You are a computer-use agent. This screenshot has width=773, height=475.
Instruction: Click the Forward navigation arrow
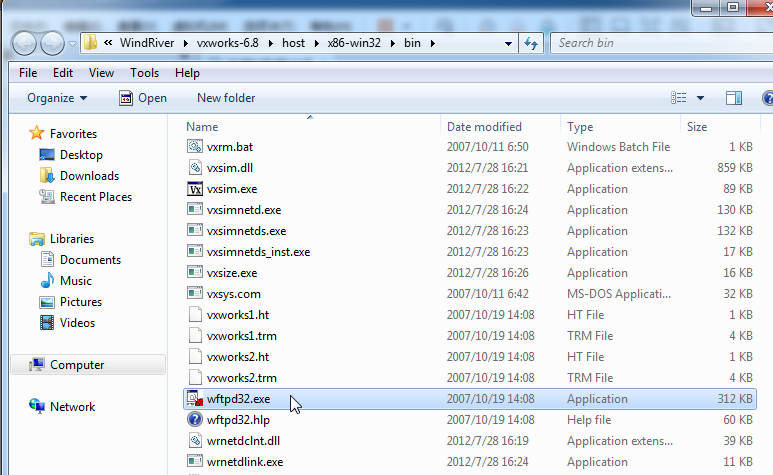[x=52, y=43]
